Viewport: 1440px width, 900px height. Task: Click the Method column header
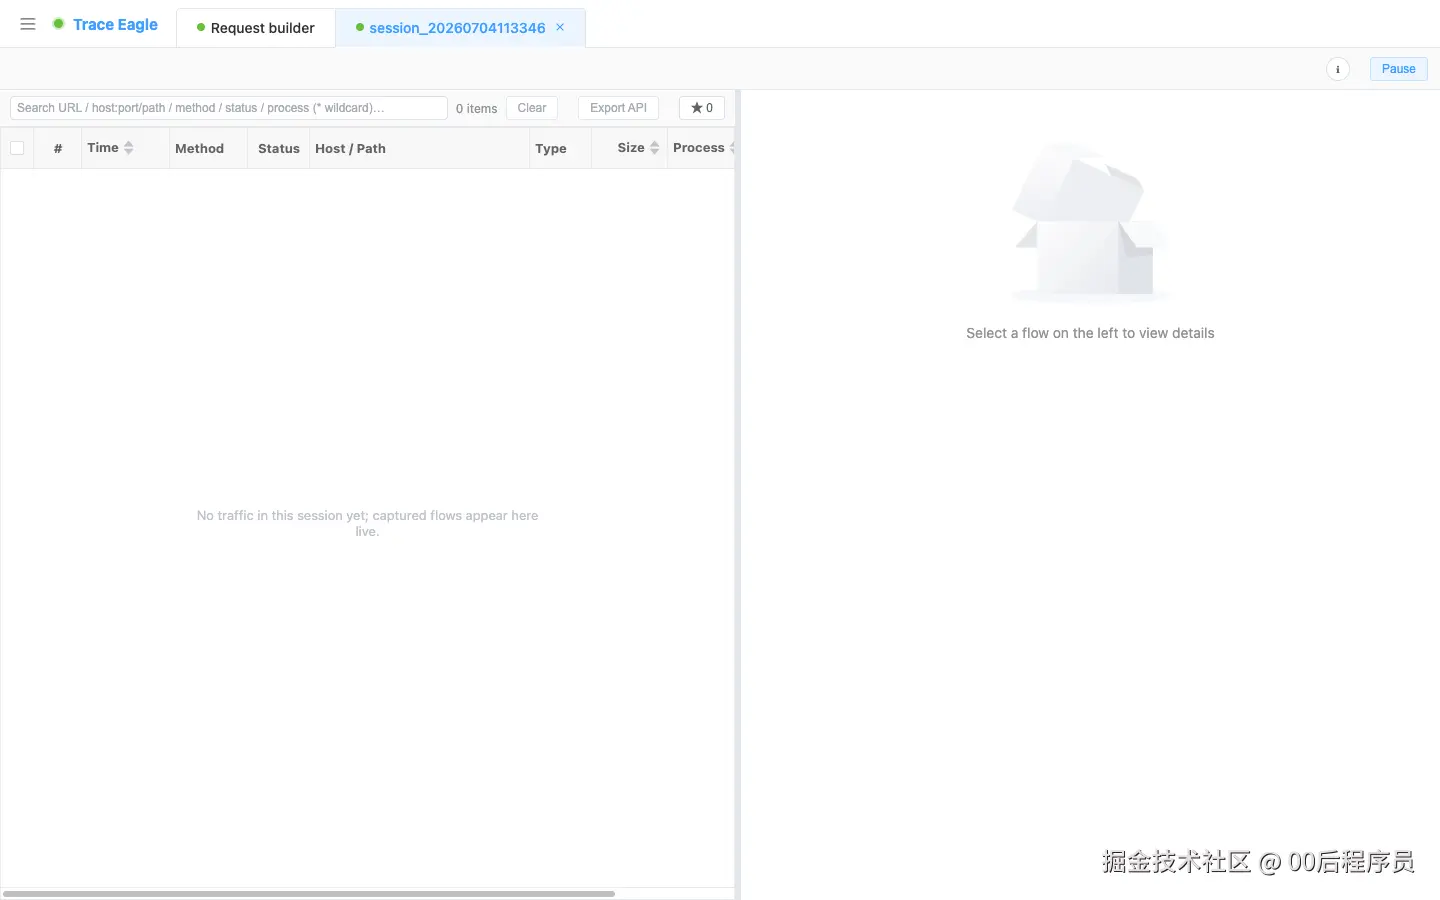(208, 148)
